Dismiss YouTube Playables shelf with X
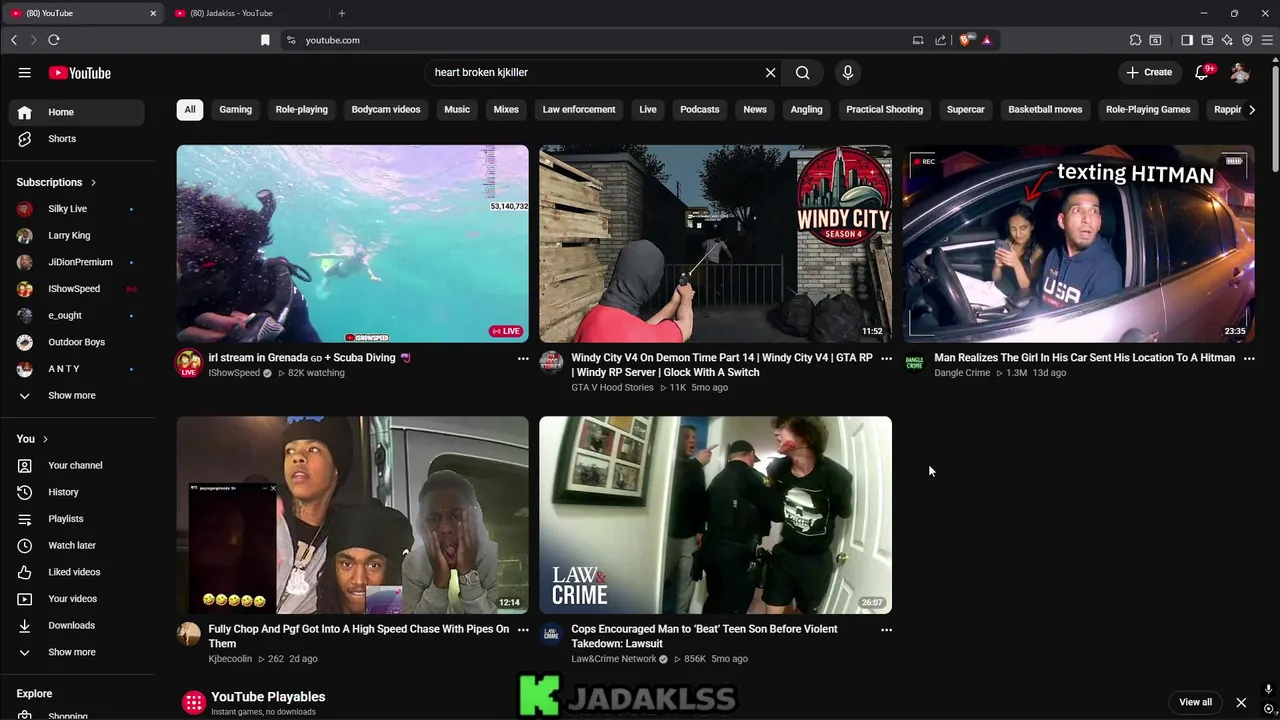The image size is (1280, 720). tap(1241, 702)
